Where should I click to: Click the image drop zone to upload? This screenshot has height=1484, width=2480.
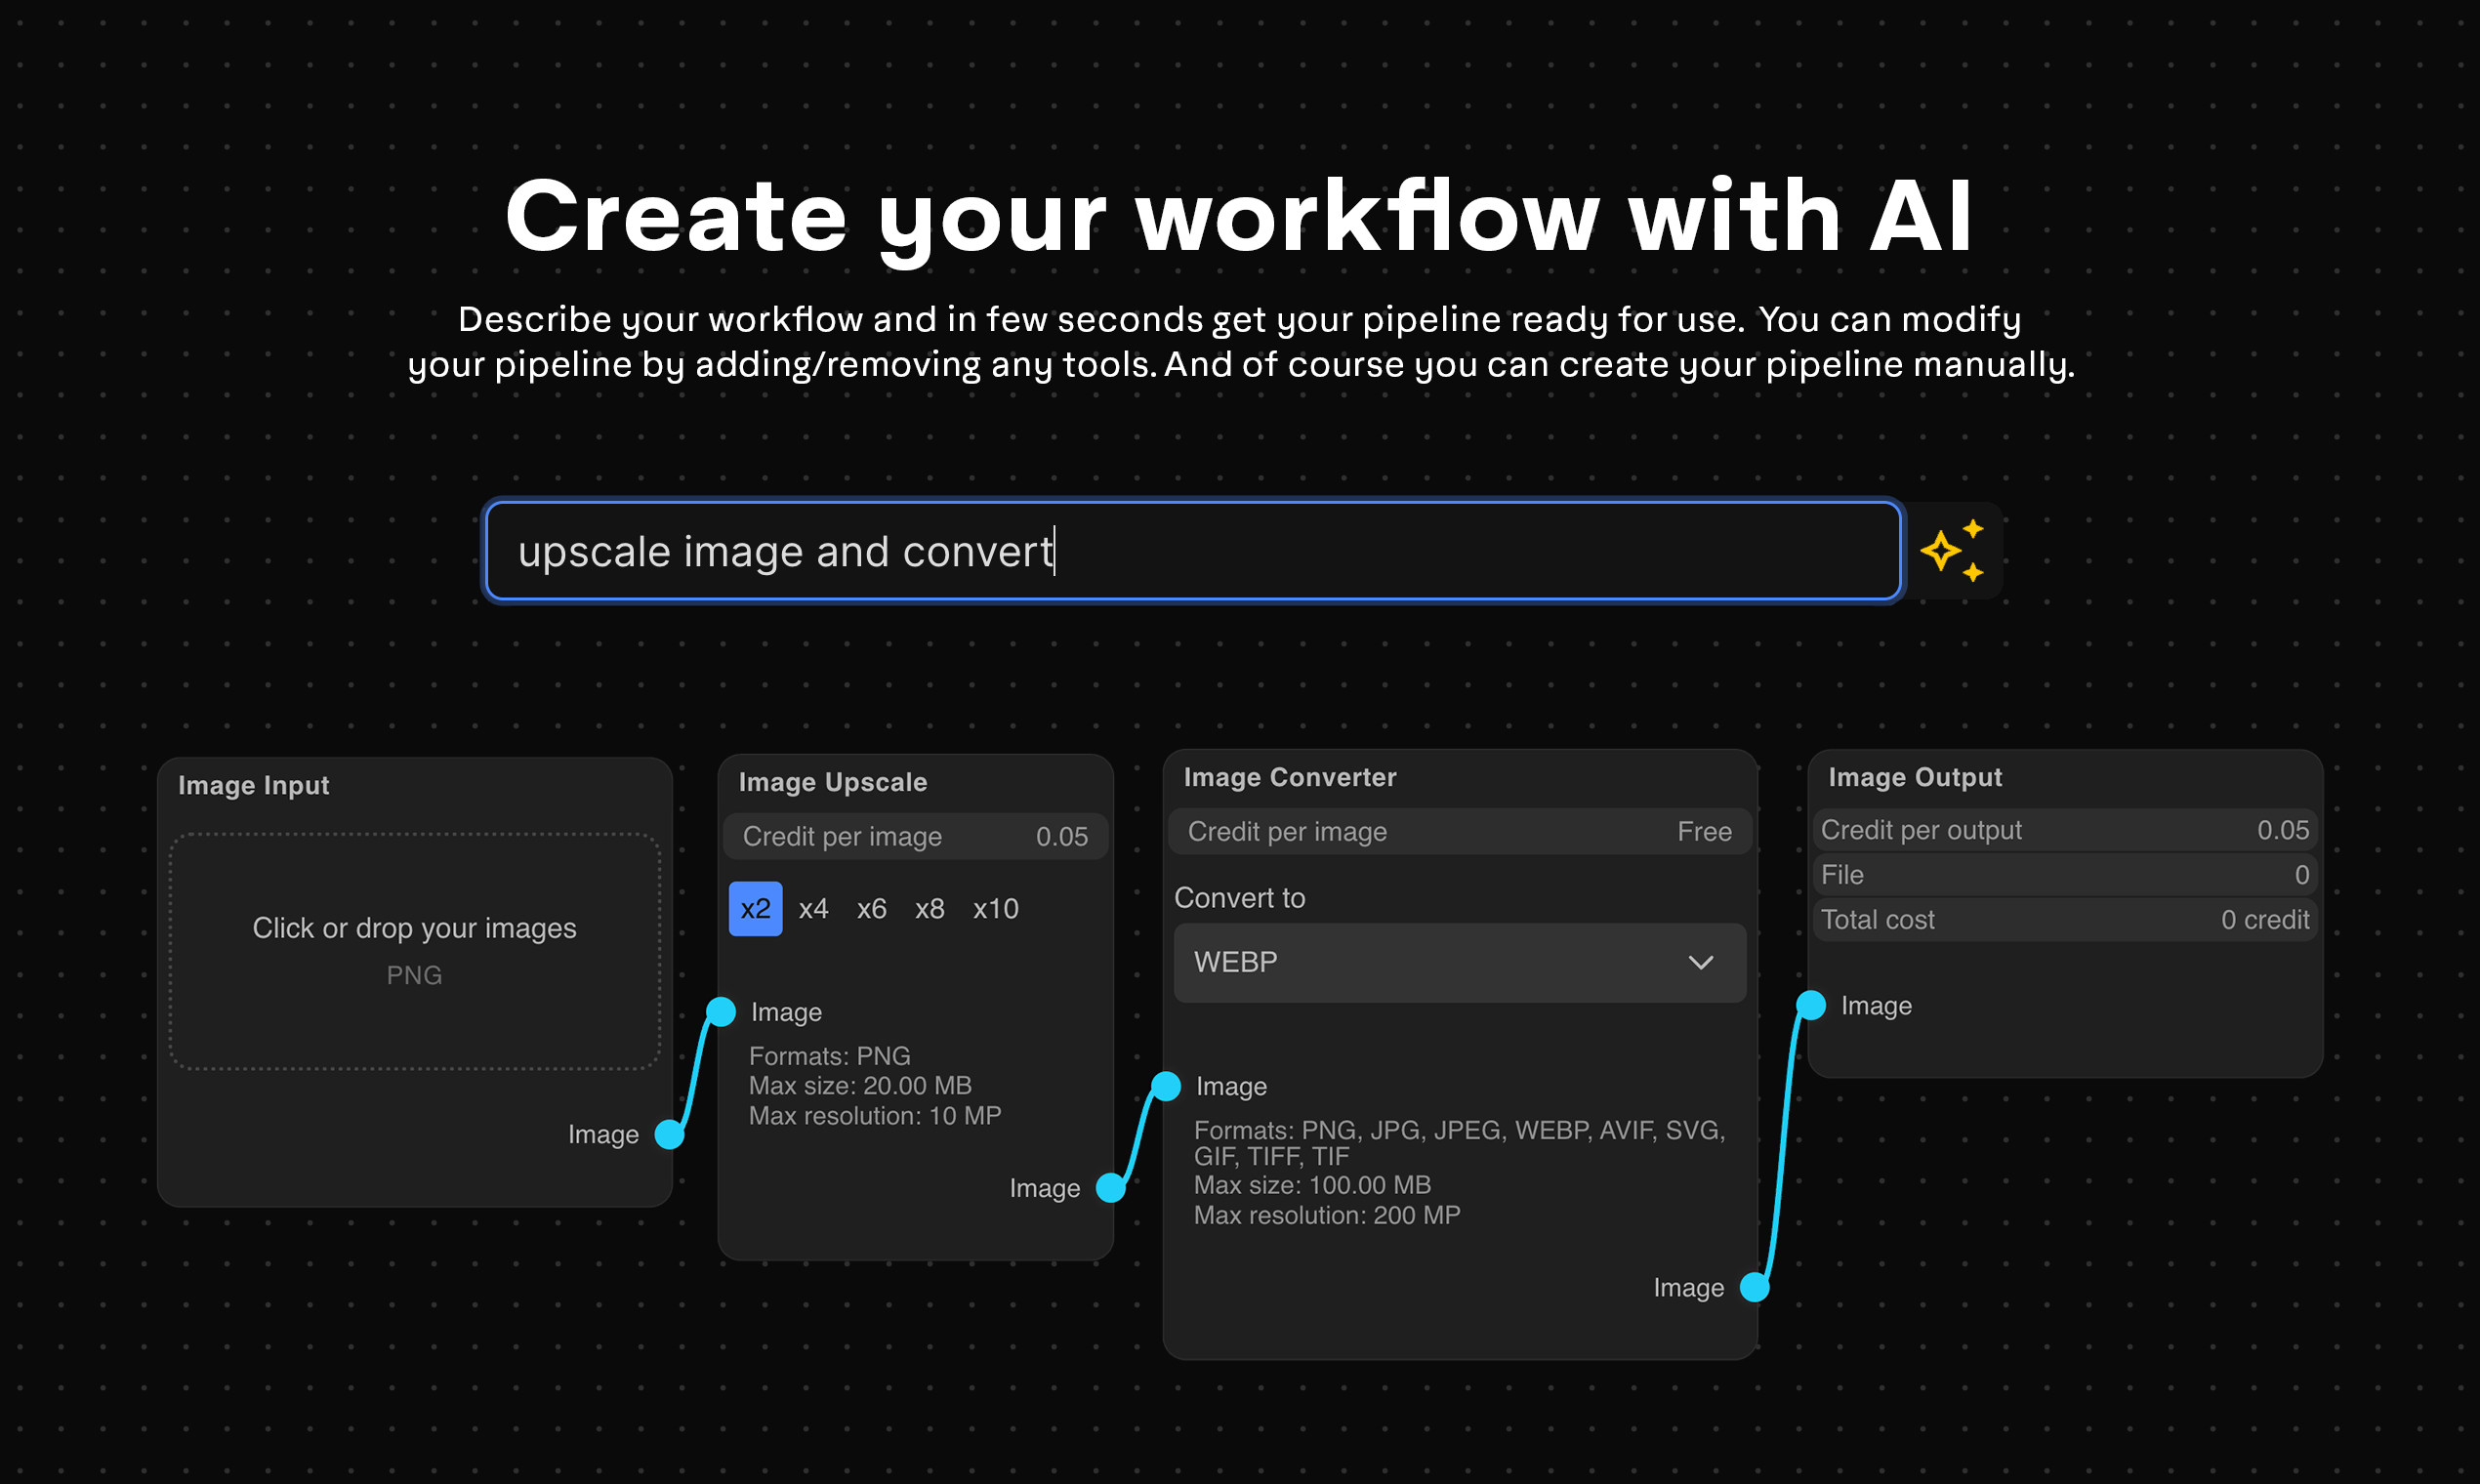coord(414,950)
